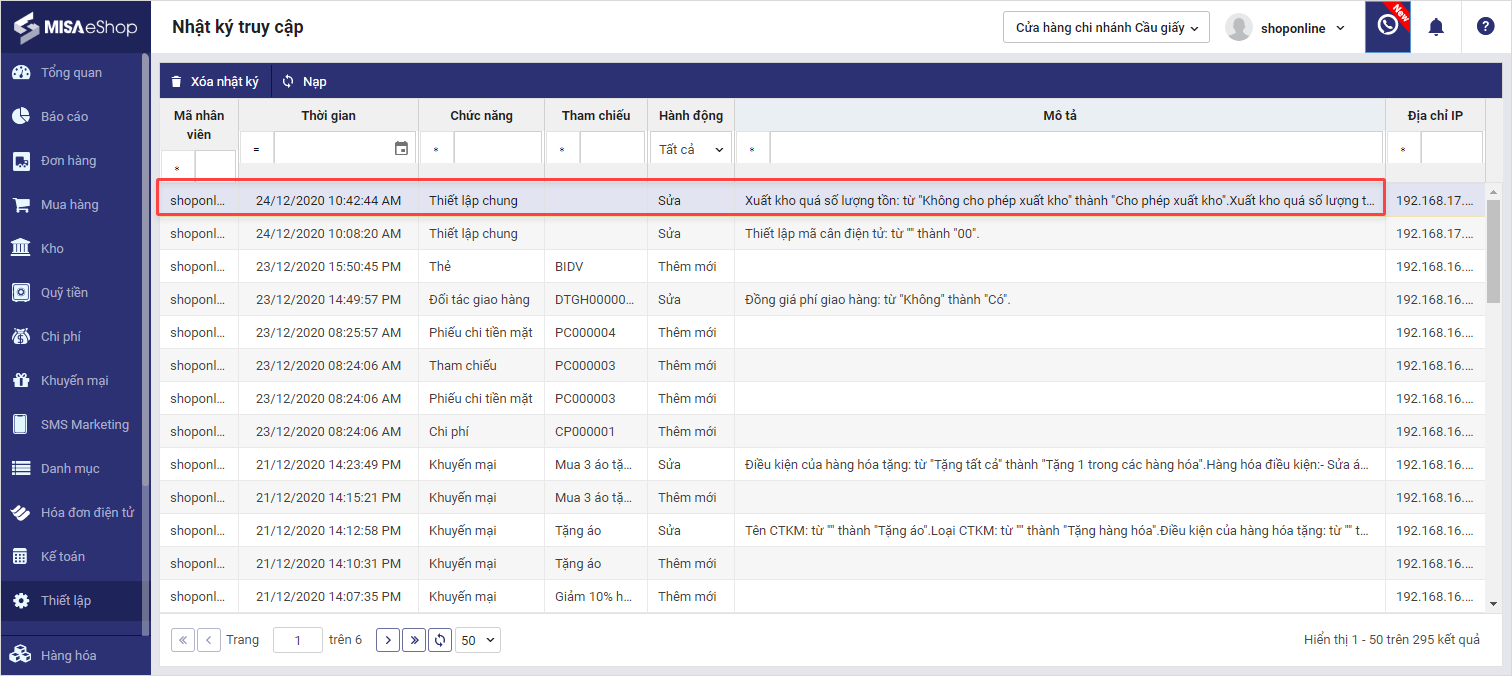
Task: Click the table's vertical scrollbar down arrow
Action: (x=1493, y=603)
